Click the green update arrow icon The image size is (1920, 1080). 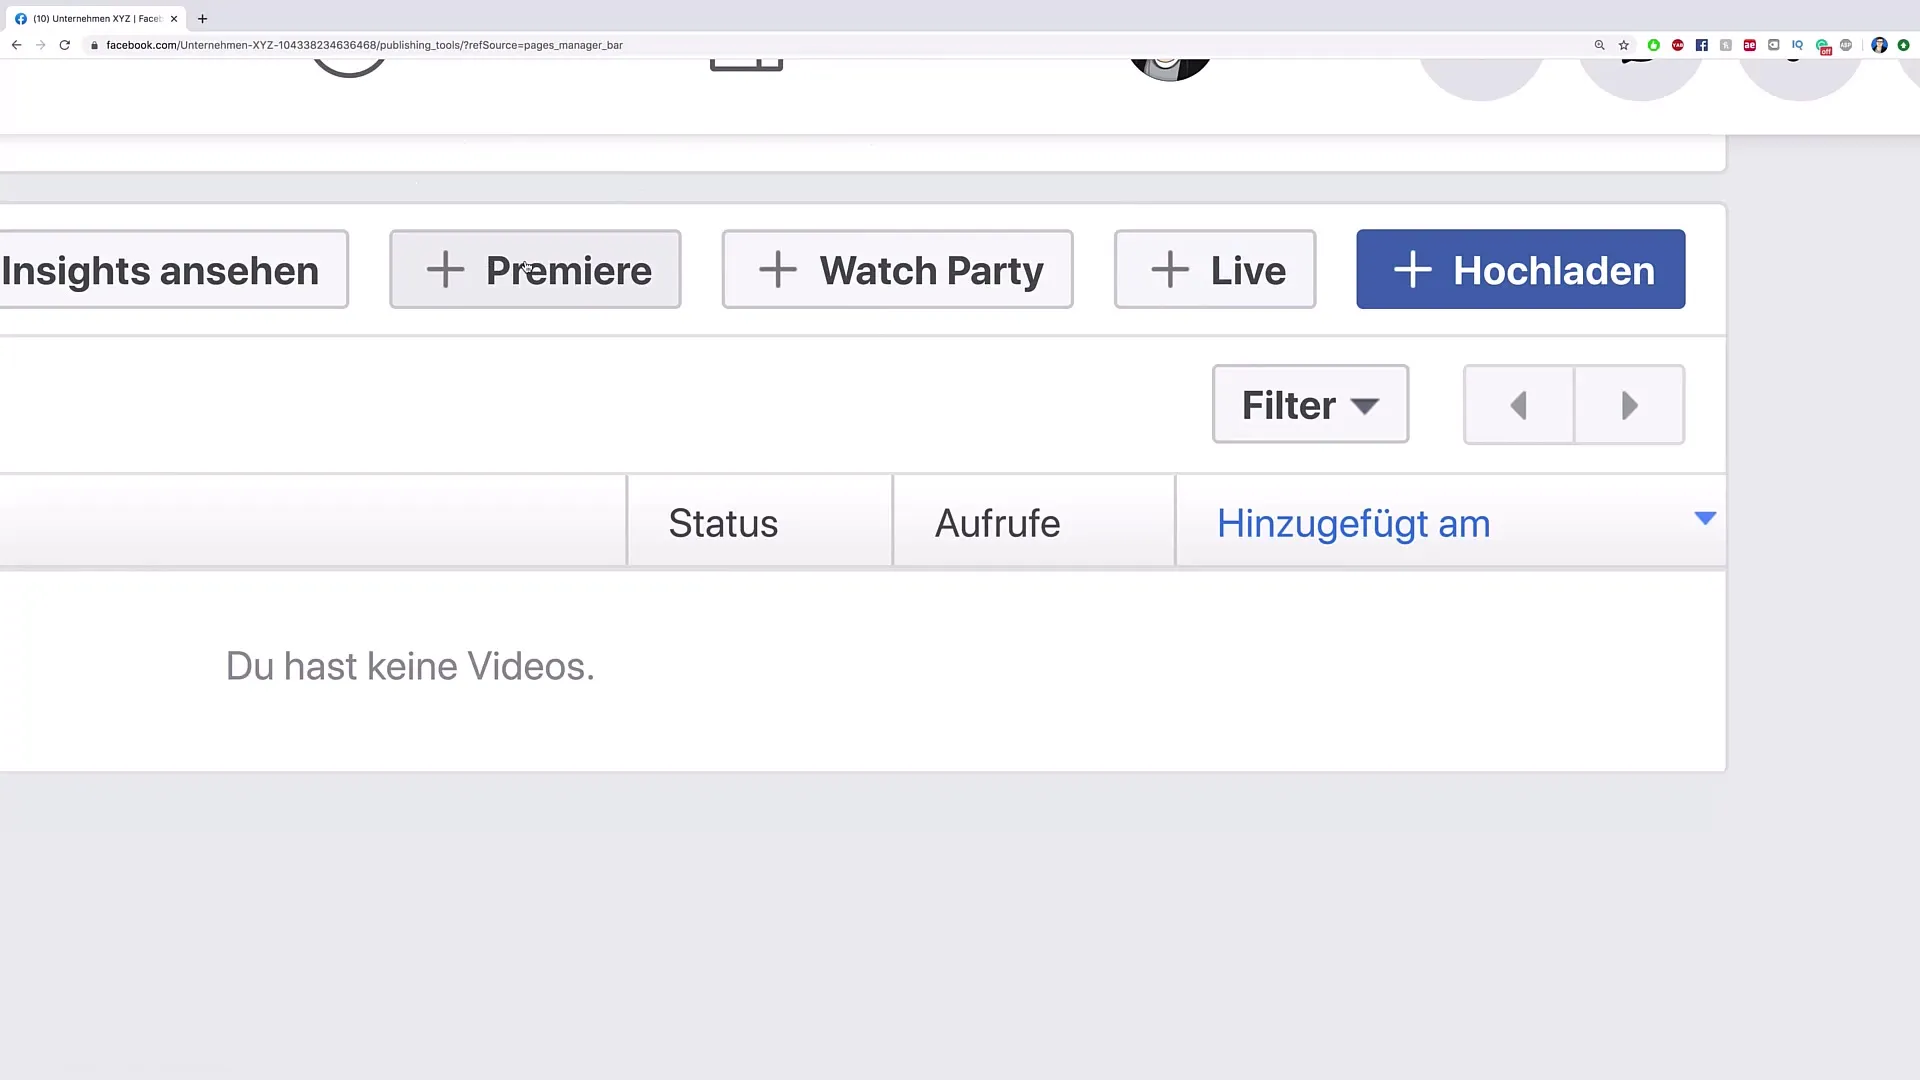pos(1904,45)
